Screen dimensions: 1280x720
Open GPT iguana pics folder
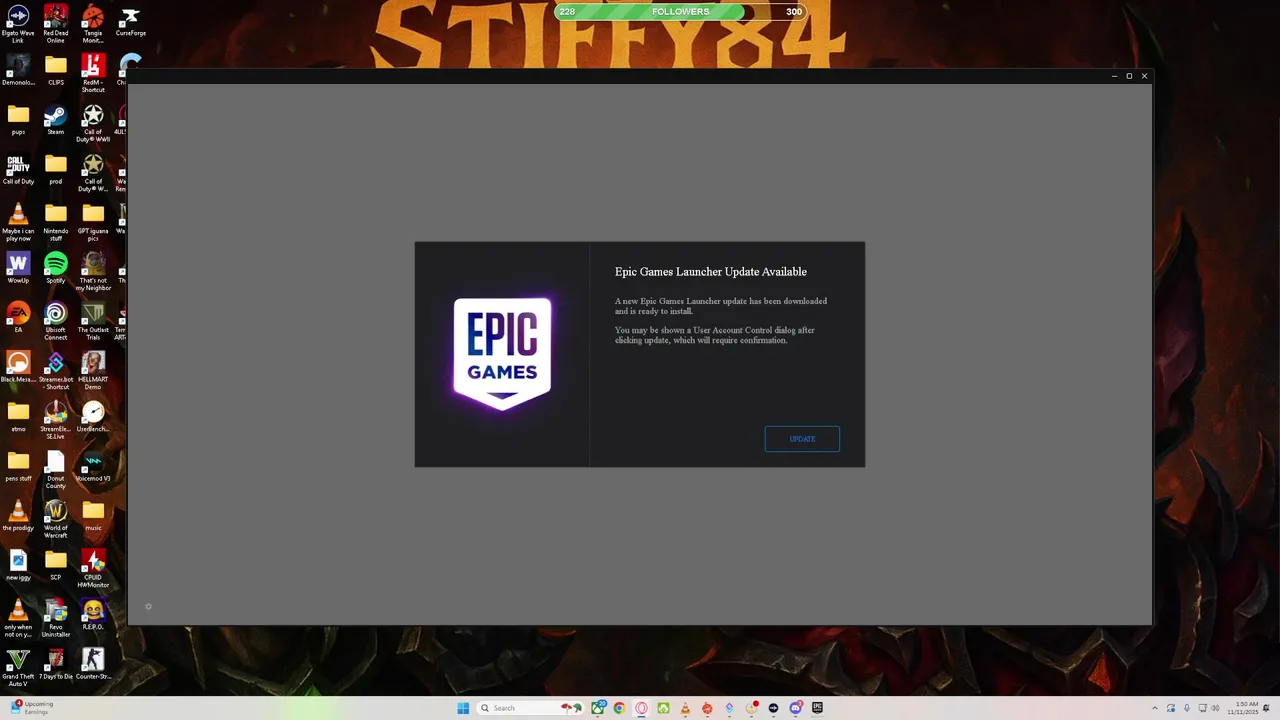click(x=93, y=222)
